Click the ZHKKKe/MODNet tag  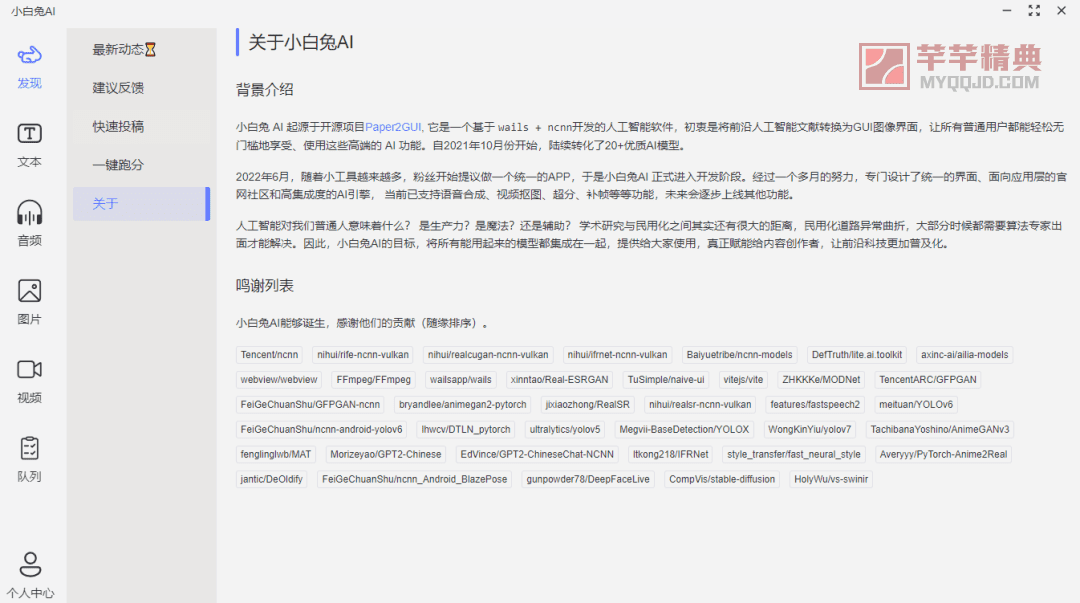click(821, 380)
